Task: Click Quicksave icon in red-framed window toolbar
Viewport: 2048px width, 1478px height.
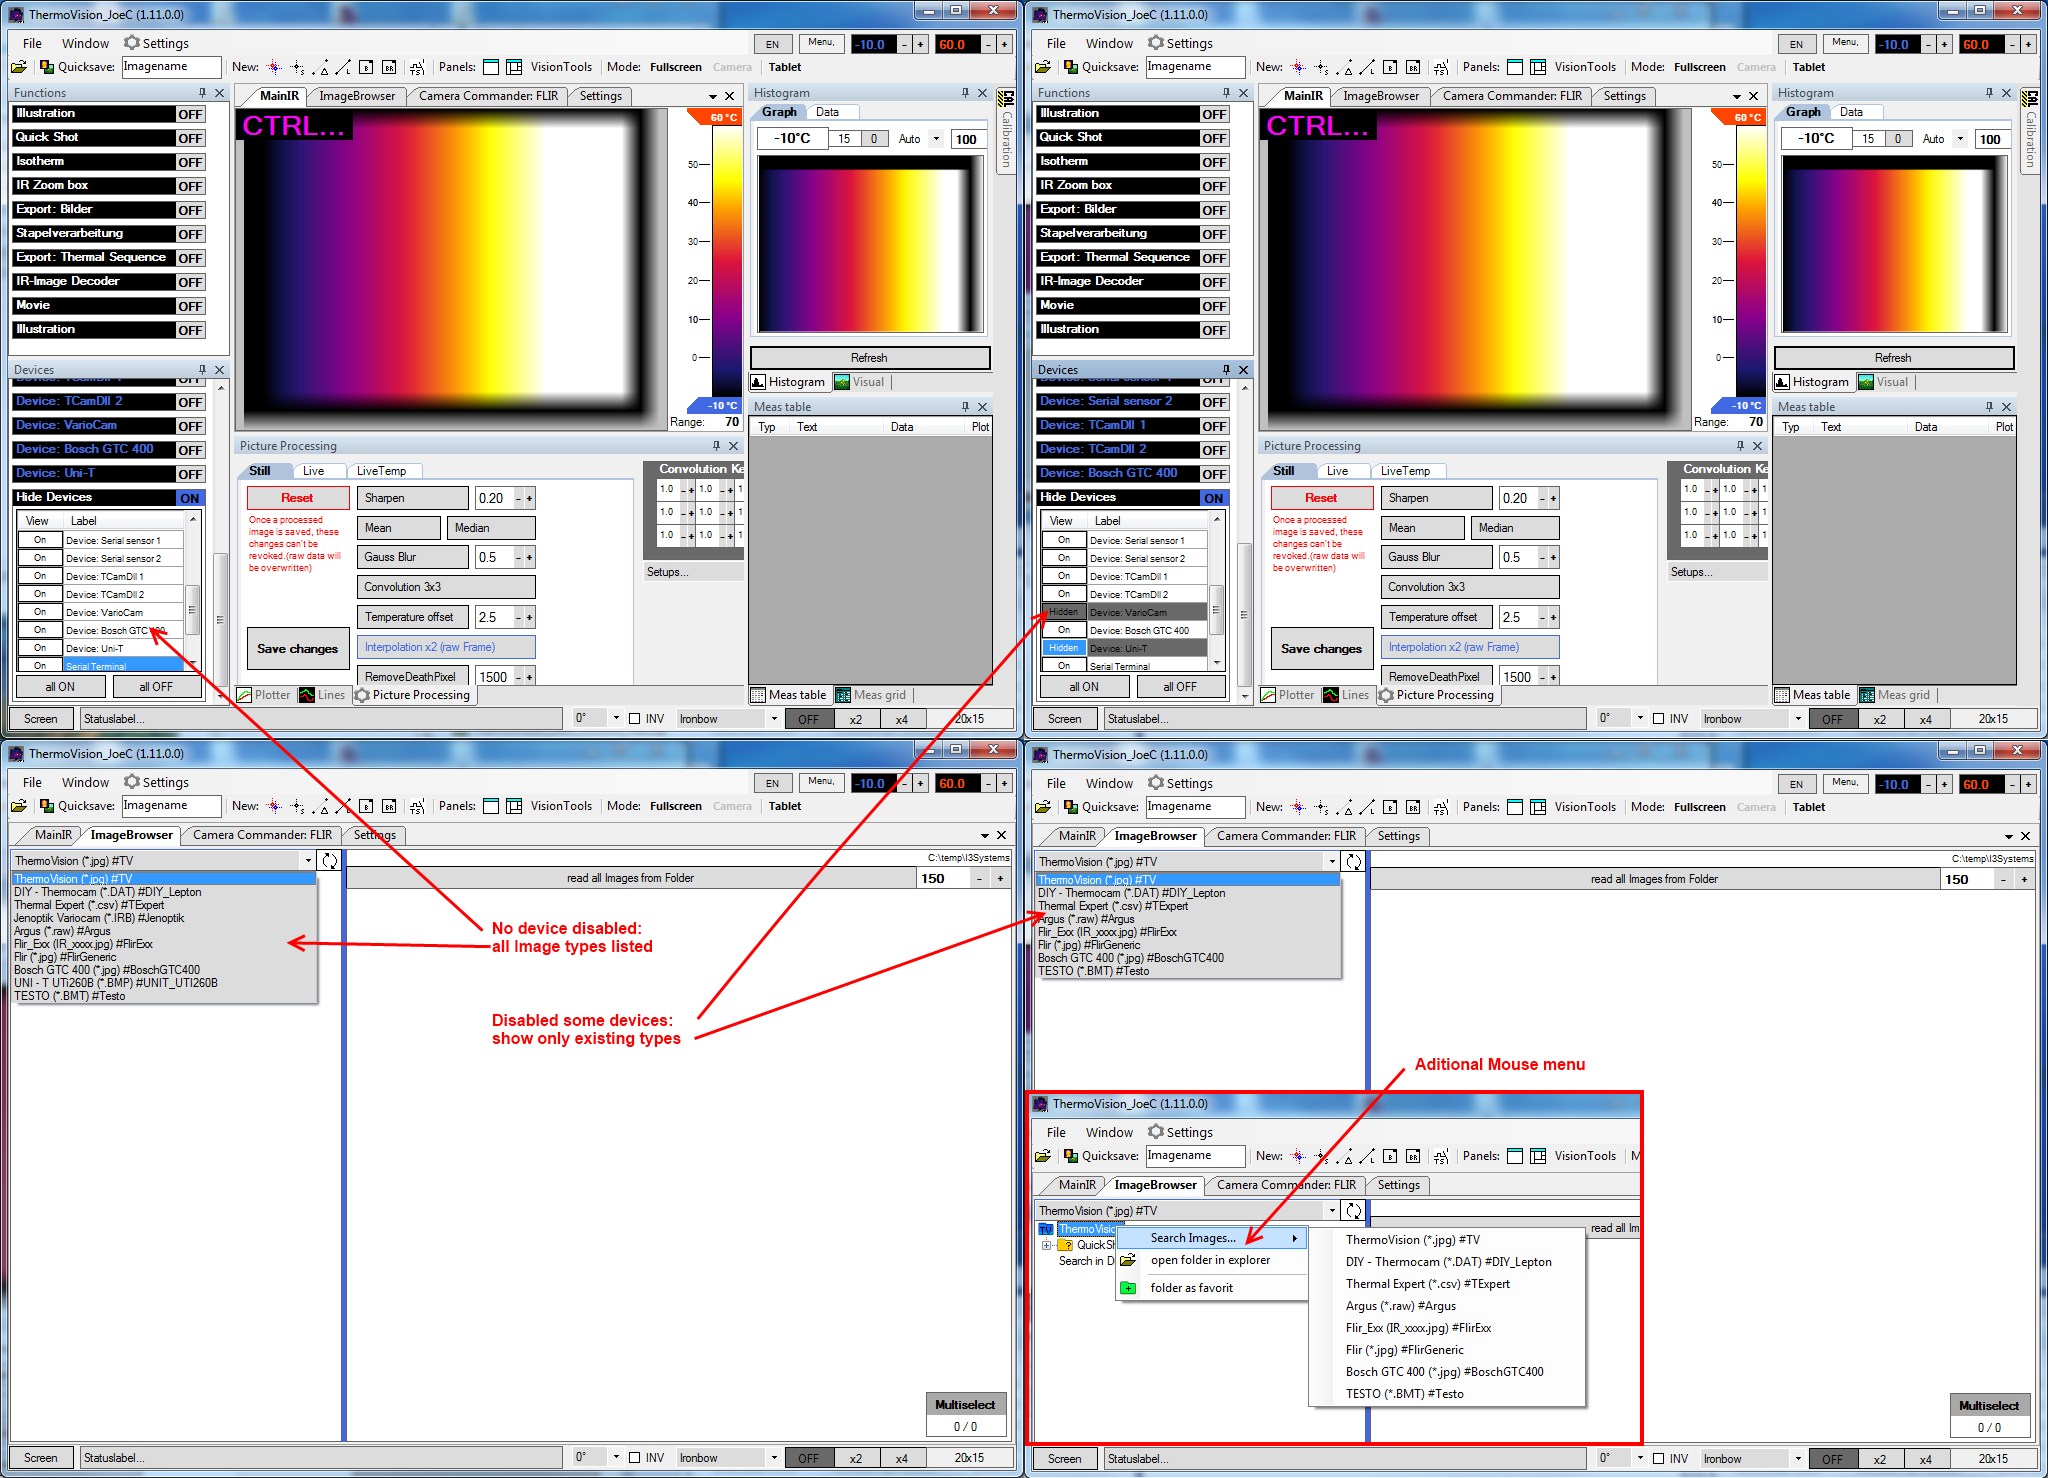Action: [x=1071, y=1156]
